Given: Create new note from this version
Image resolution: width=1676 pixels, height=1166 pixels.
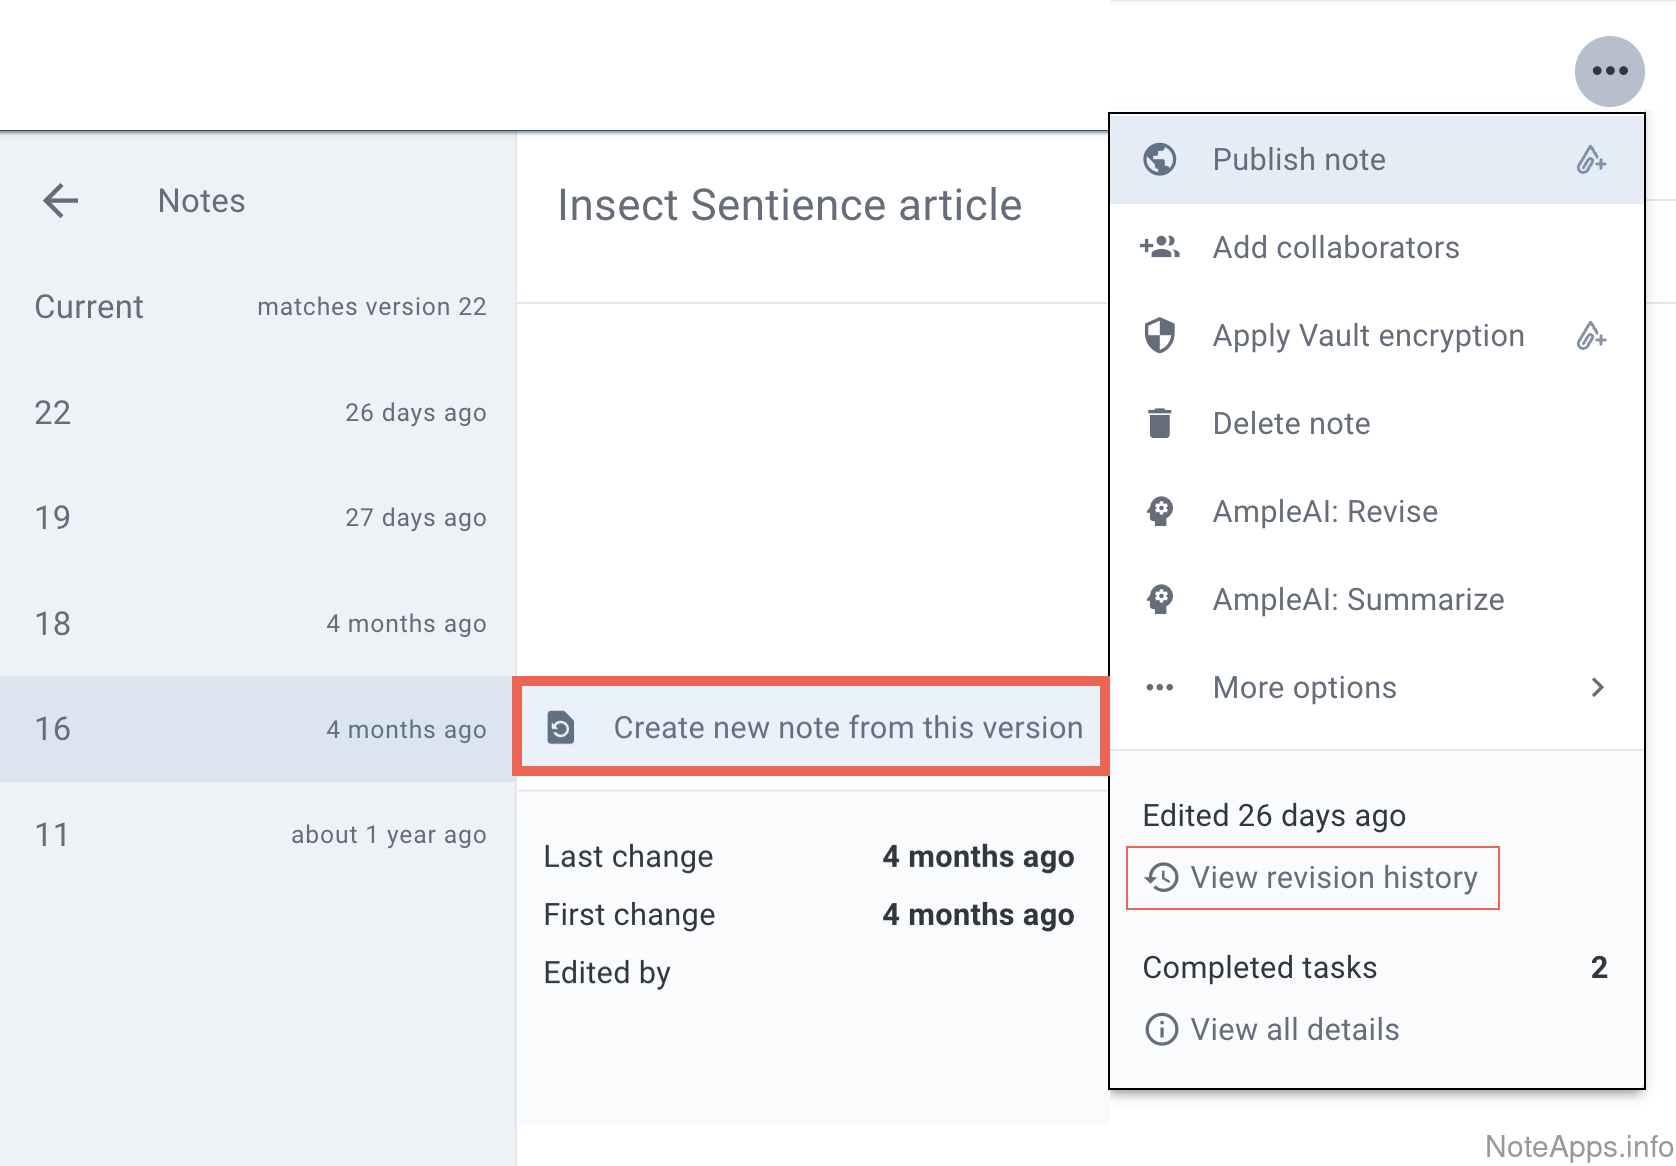Looking at the screenshot, I should (847, 728).
